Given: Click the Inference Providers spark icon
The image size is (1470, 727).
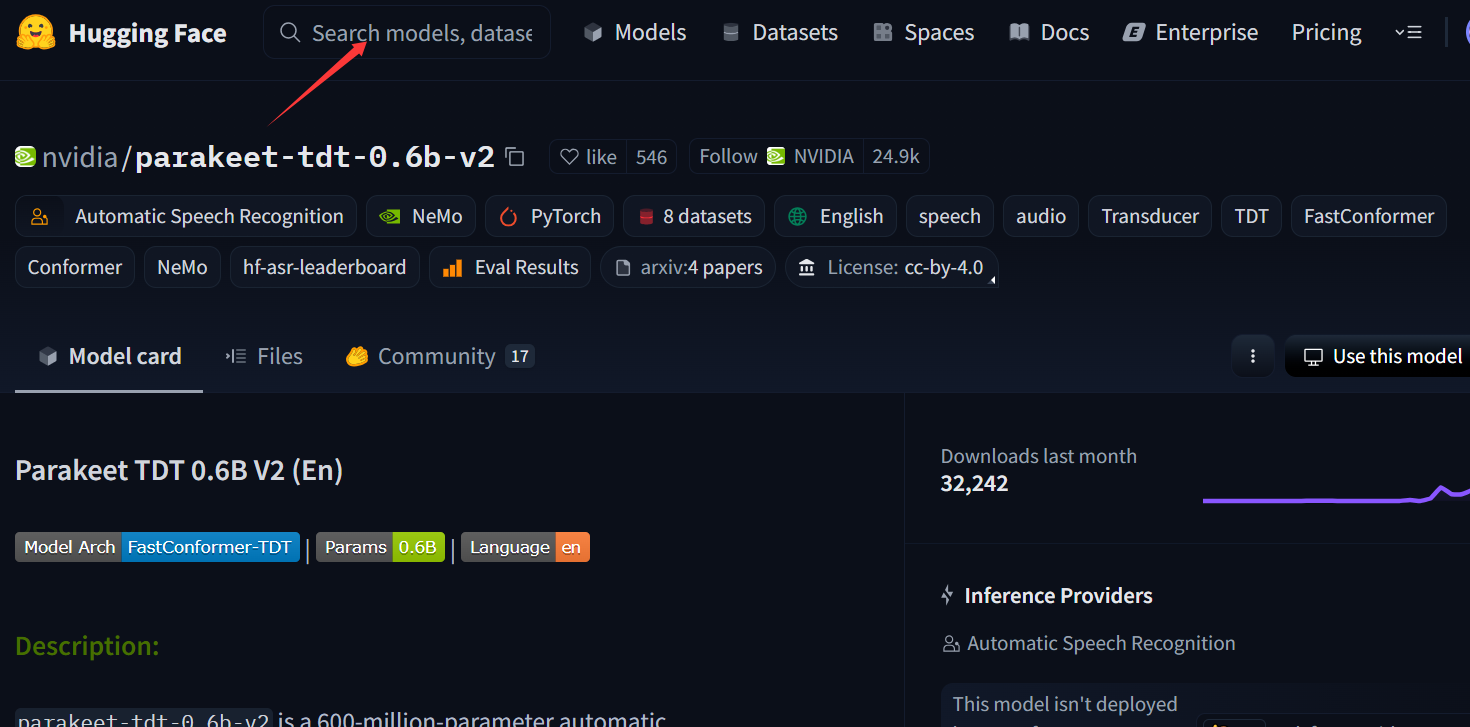Looking at the screenshot, I should [947, 596].
